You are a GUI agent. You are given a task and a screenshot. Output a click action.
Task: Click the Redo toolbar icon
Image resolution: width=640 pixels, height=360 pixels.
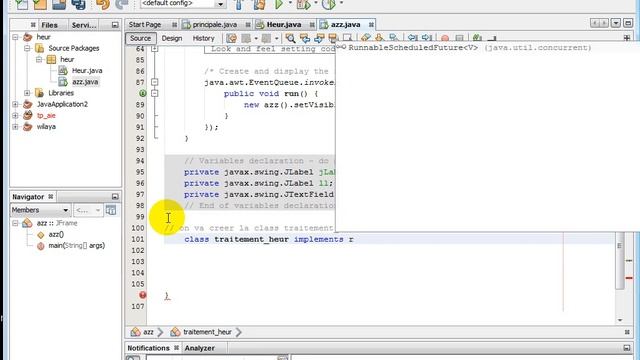pyautogui.click(x=121, y=4)
